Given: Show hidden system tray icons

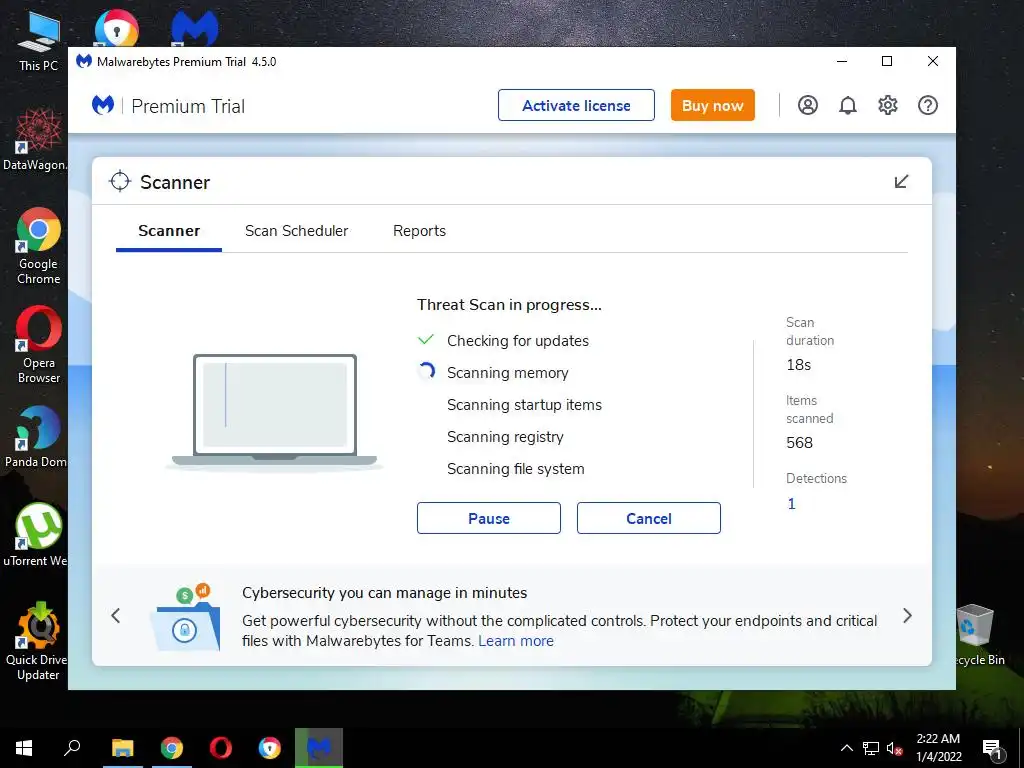Looking at the screenshot, I should [x=846, y=748].
